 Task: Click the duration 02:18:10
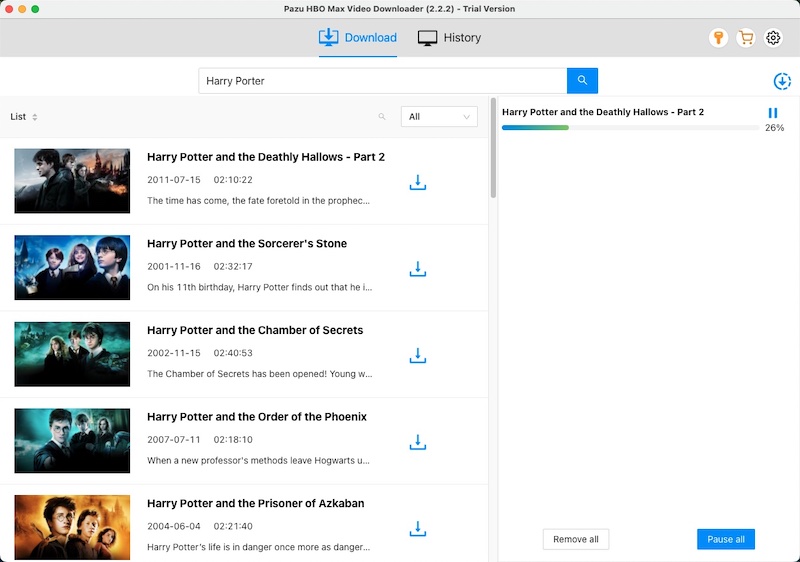(233, 440)
